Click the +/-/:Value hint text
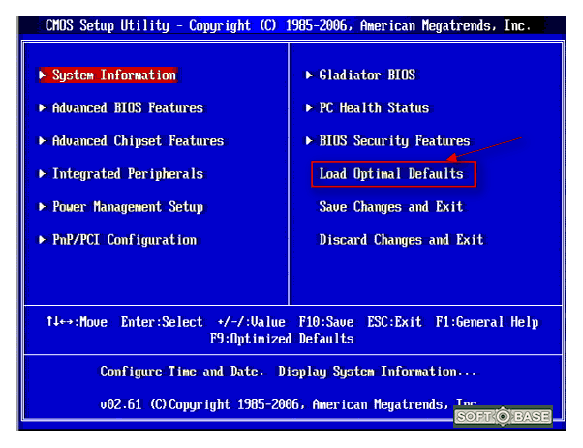583x448 pixels. [252, 322]
